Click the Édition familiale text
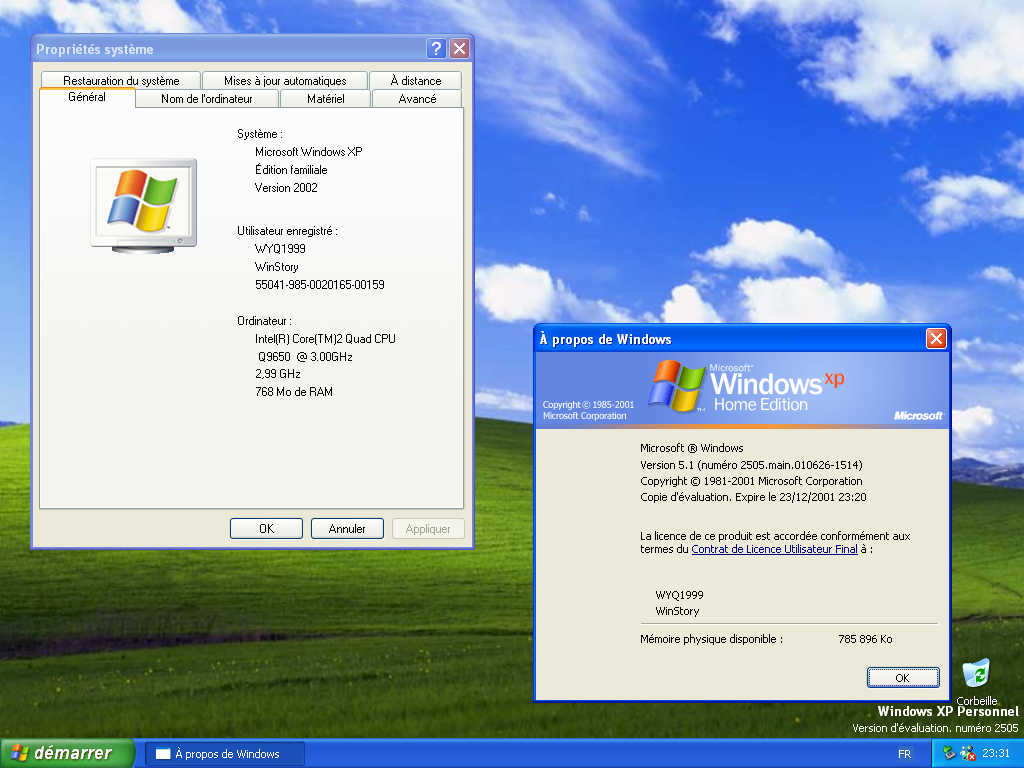Viewport: 1024px width, 768px height. point(291,170)
